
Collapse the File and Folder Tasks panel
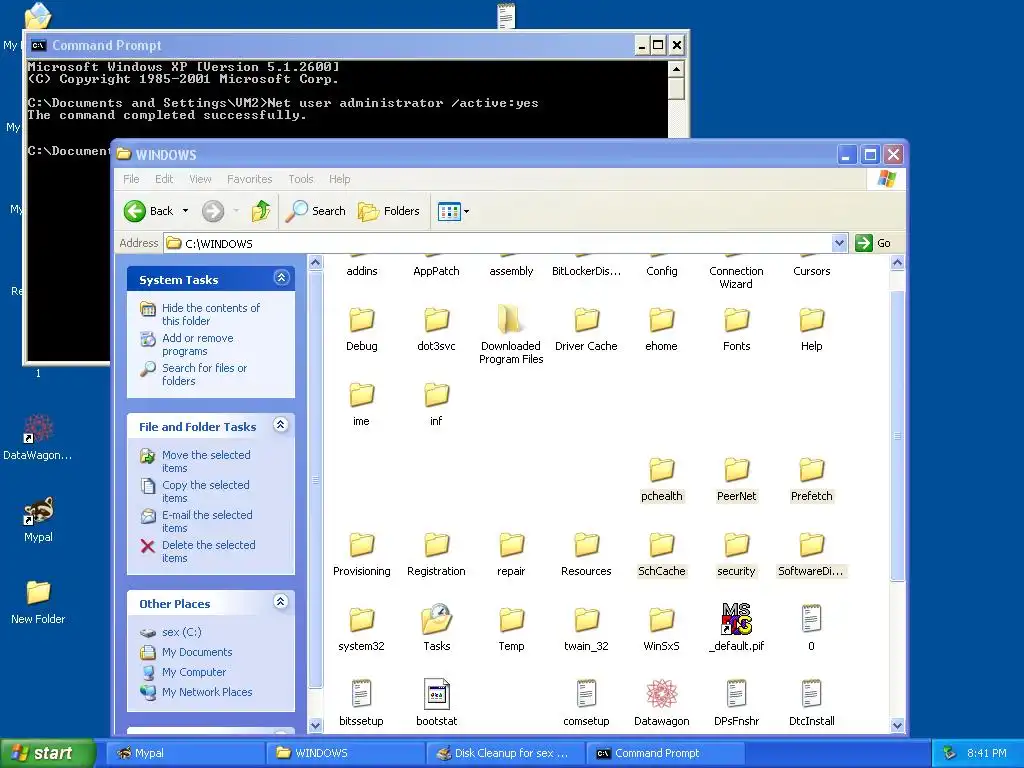click(x=281, y=425)
